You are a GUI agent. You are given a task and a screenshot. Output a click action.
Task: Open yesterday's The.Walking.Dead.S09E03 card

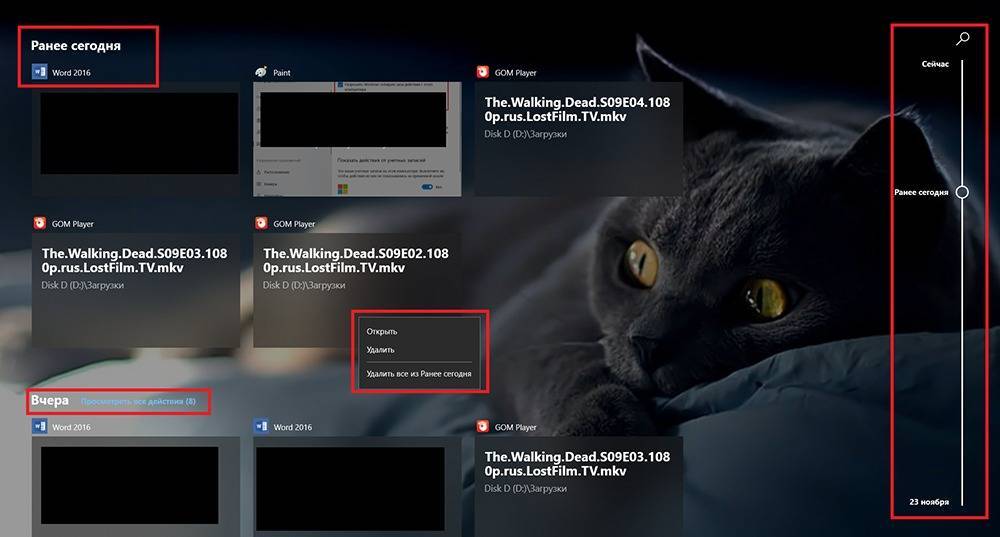pos(578,485)
